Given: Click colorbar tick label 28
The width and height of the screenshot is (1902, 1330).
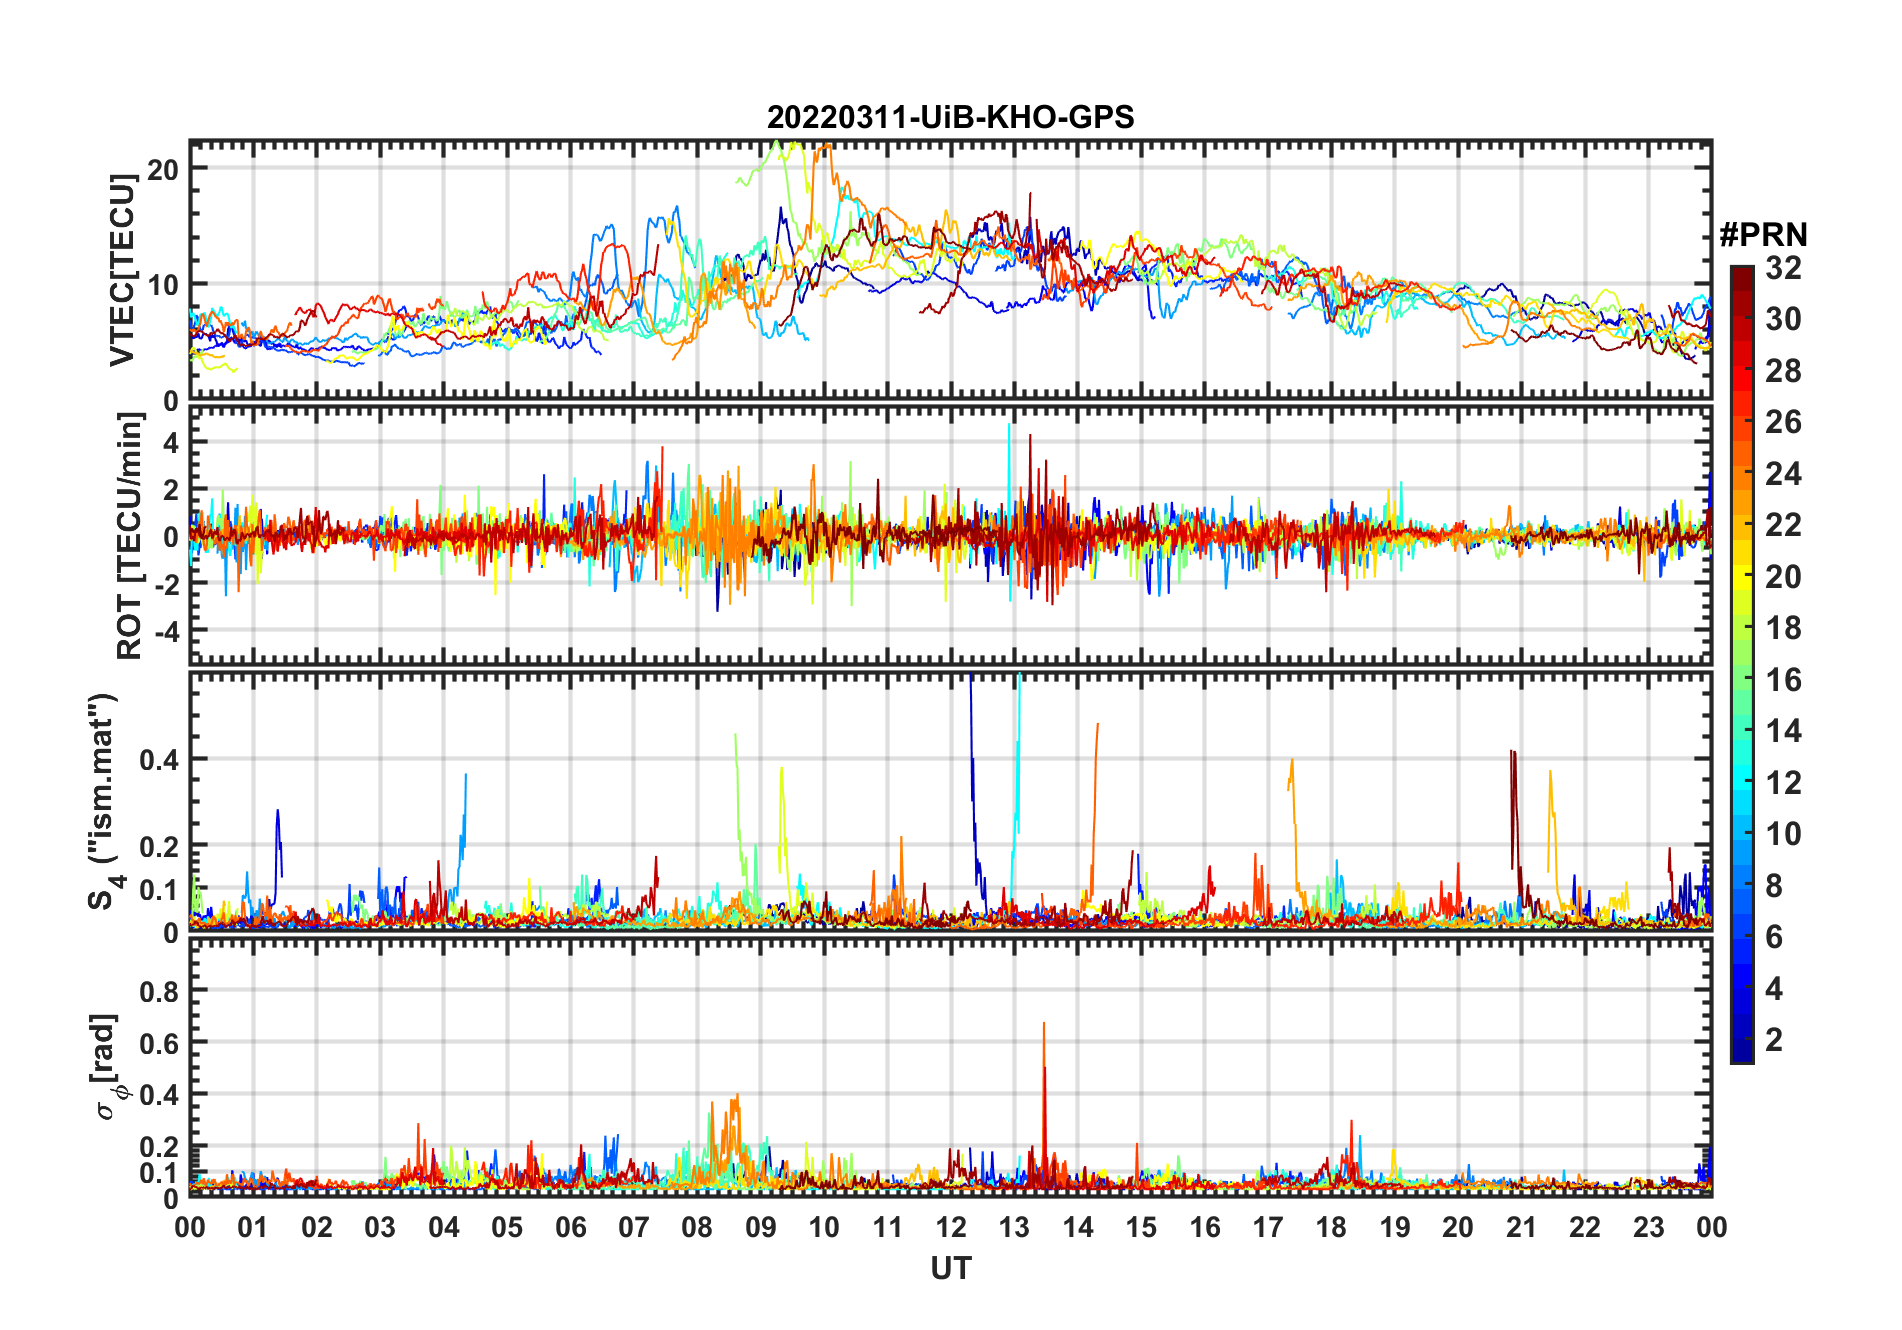Looking at the screenshot, I should [1783, 371].
